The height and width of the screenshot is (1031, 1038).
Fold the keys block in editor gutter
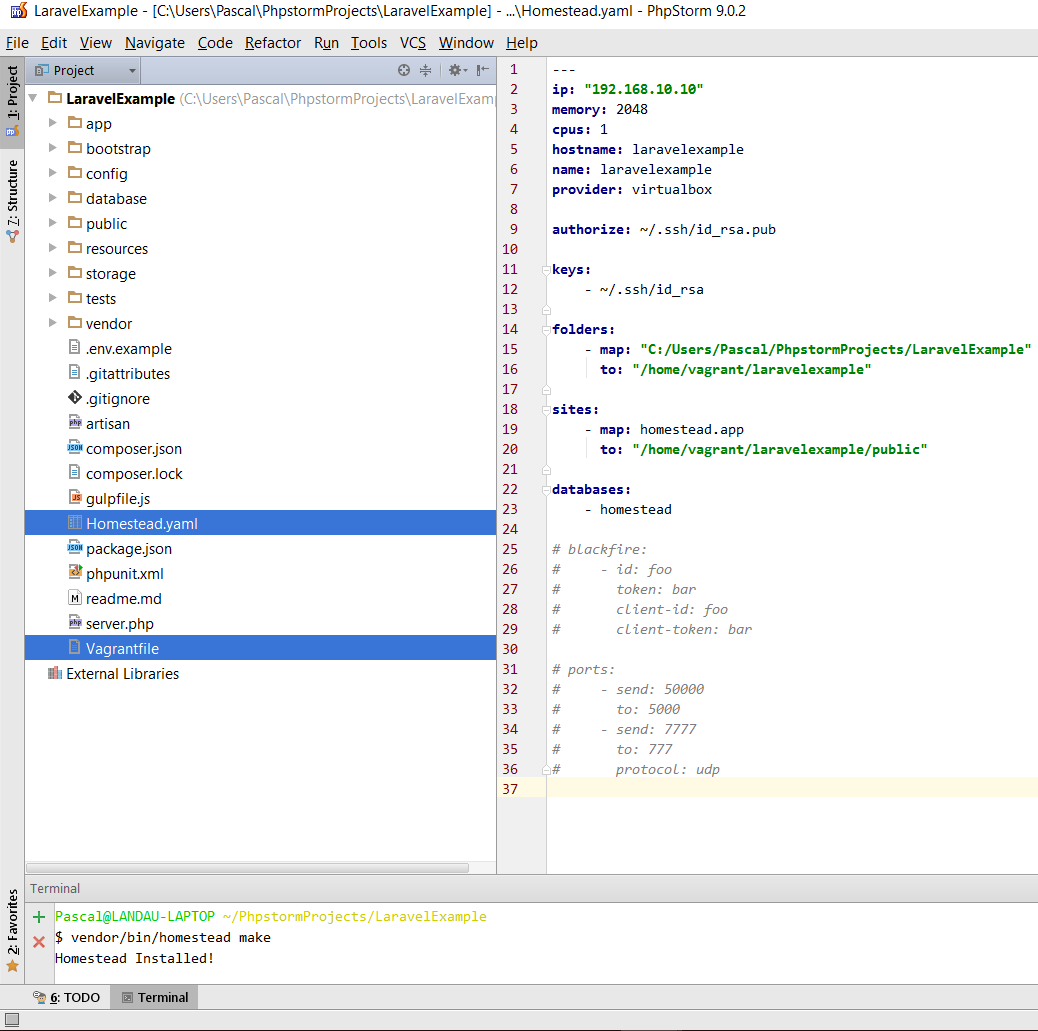point(546,270)
